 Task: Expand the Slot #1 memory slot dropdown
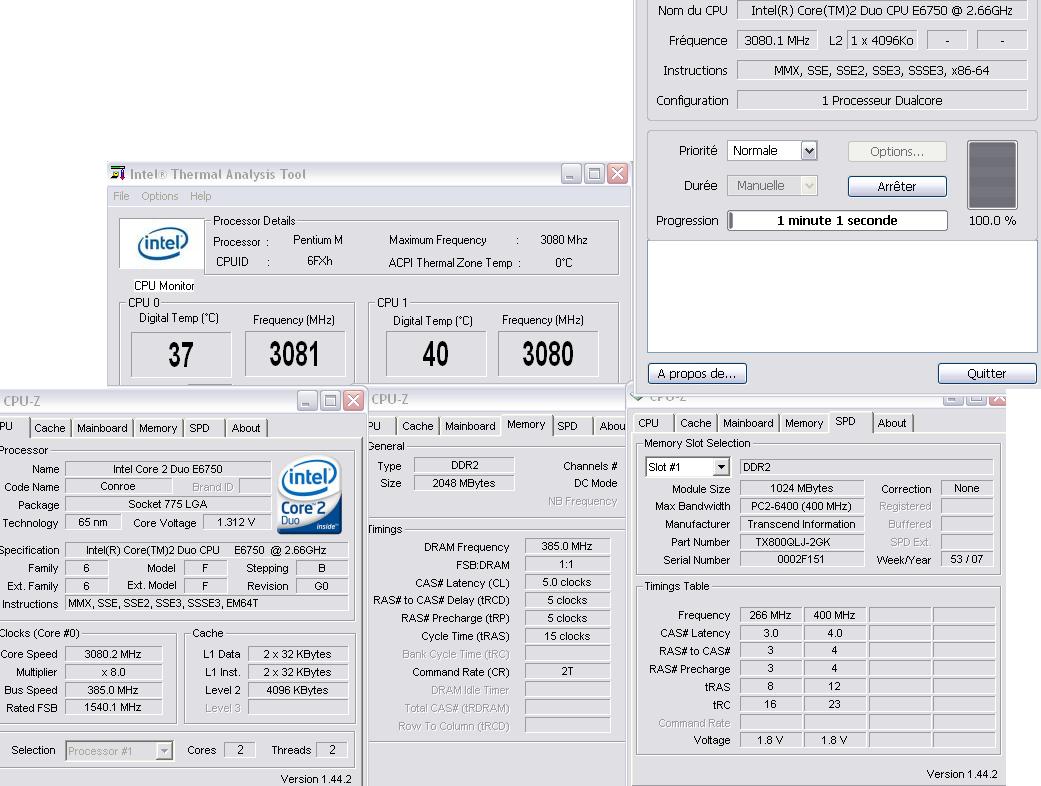tap(721, 467)
